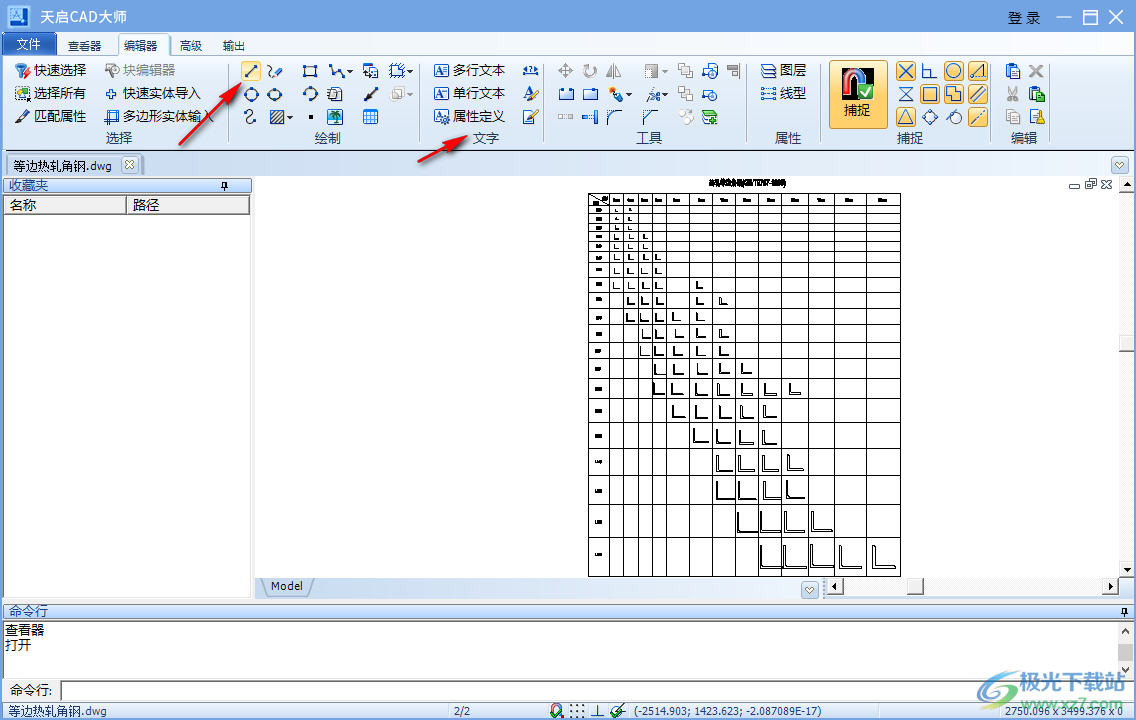Select the 等边热轧角钢.dwg document tab
The width and height of the screenshot is (1136, 720).
[x=63, y=166]
